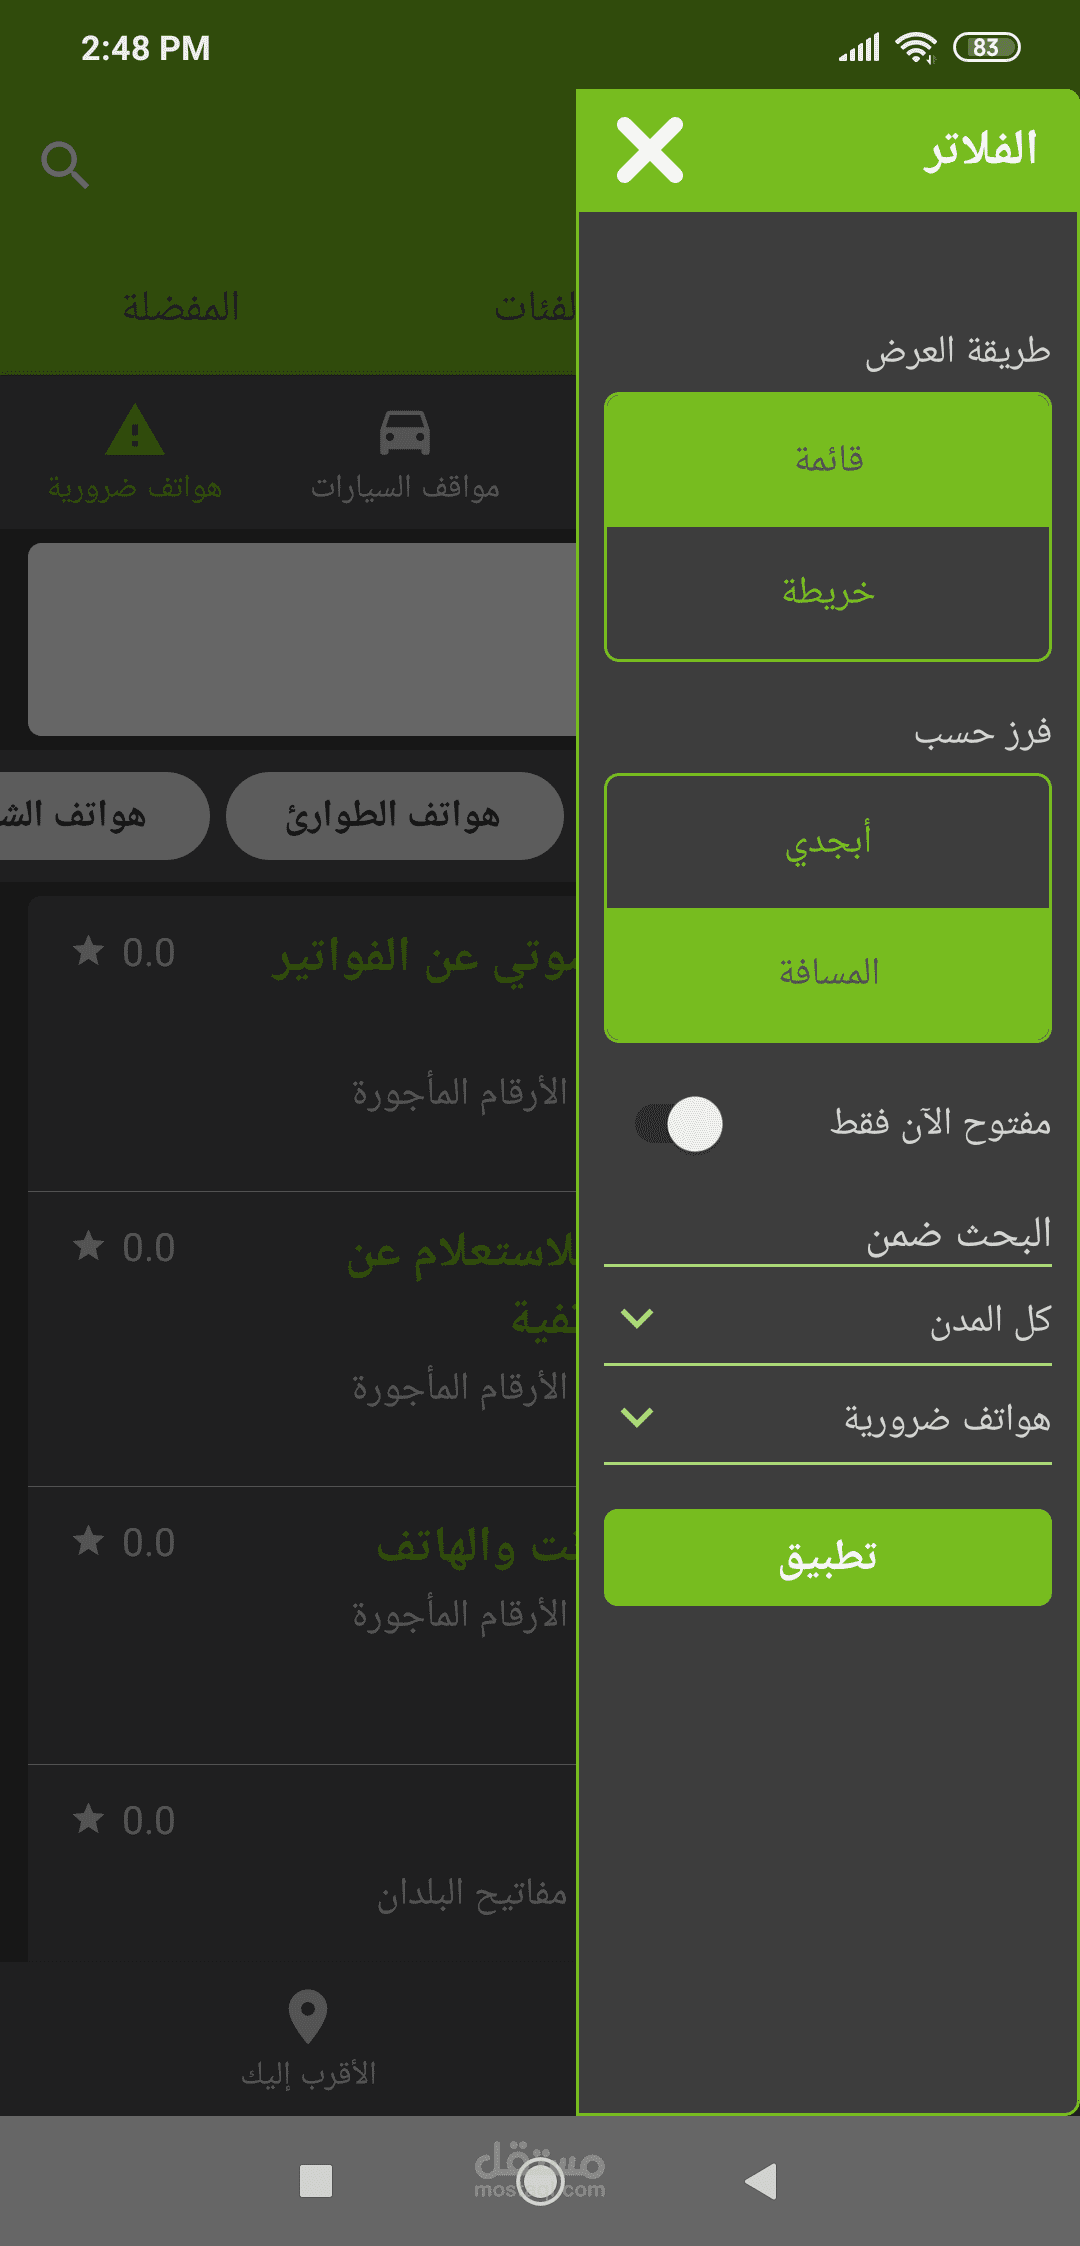Tap the star rating of first listing

[x=124, y=952]
